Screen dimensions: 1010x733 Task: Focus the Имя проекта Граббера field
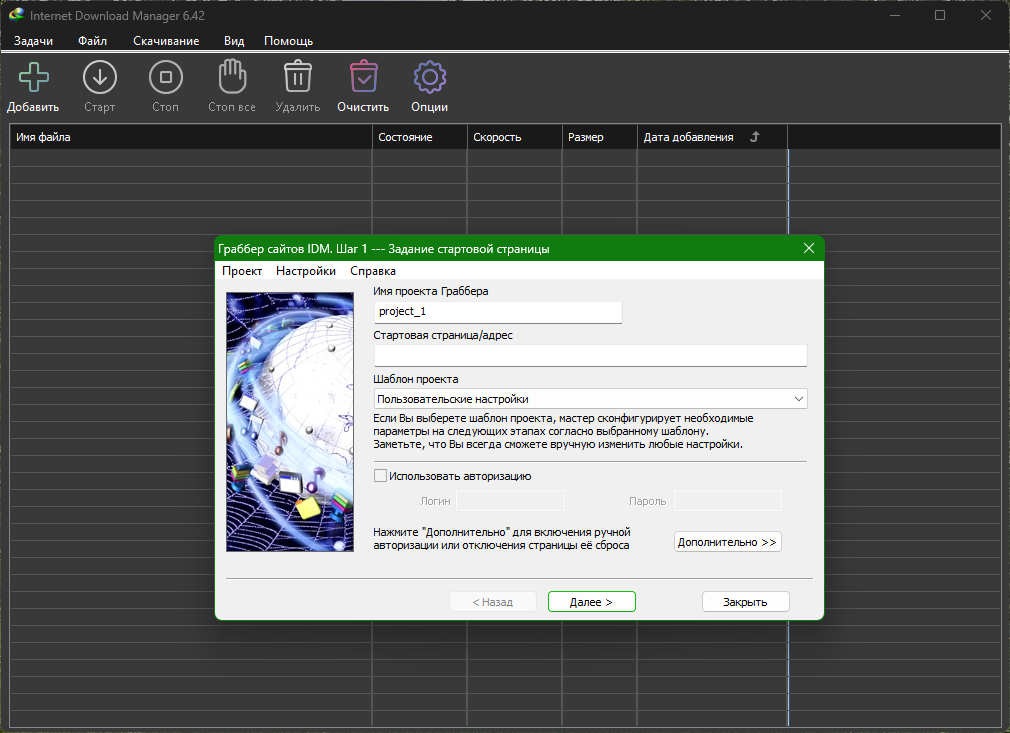(x=497, y=312)
